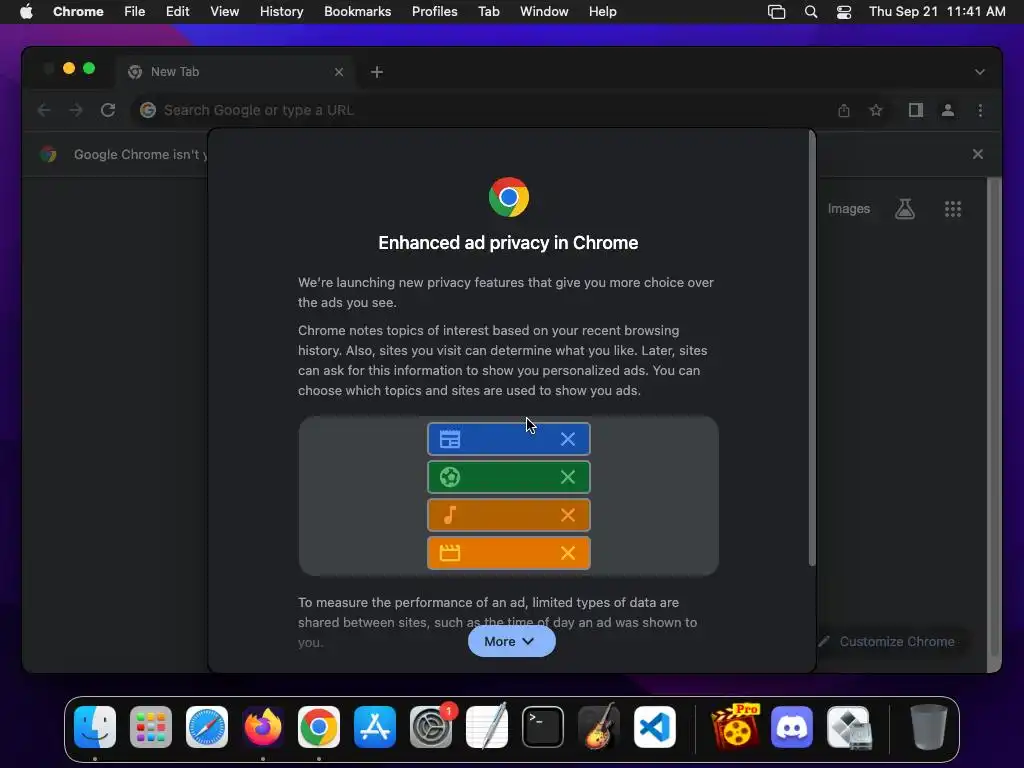Open the History menu

[281, 12]
